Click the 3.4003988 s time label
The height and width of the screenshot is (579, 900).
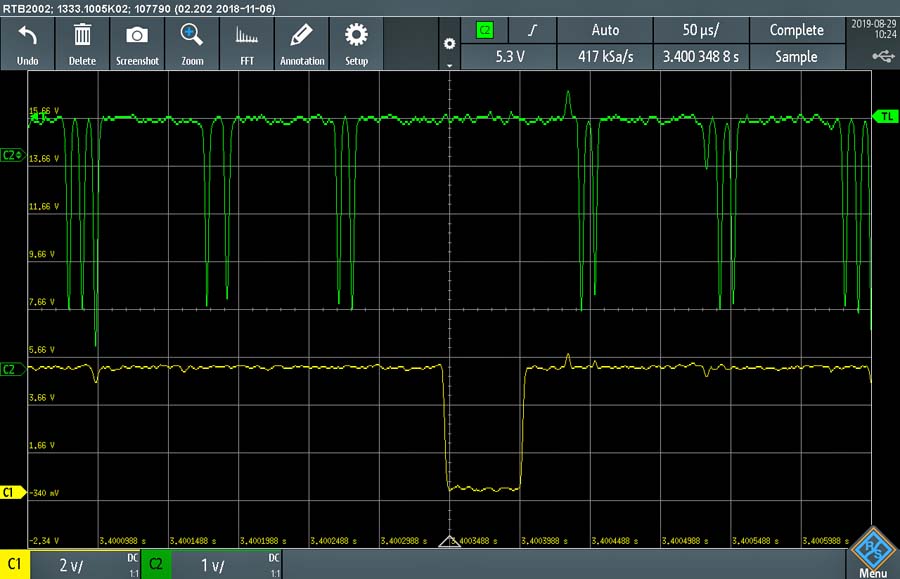pyautogui.click(x=544, y=541)
